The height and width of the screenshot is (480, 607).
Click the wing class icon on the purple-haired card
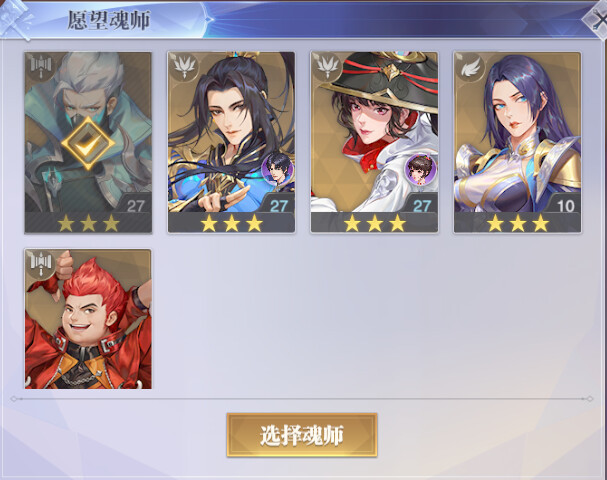pyautogui.click(x=470, y=66)
